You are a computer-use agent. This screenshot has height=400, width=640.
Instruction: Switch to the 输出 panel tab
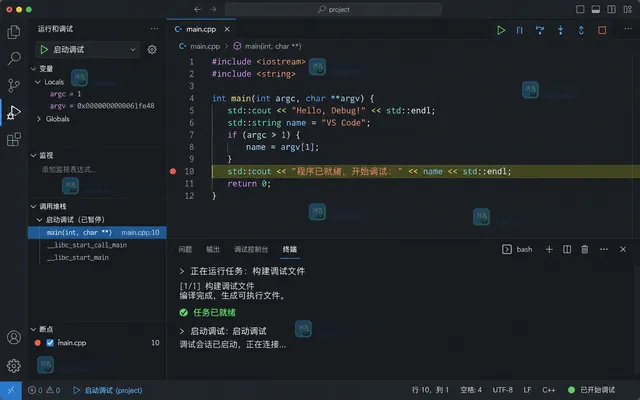tap(213, 249)
